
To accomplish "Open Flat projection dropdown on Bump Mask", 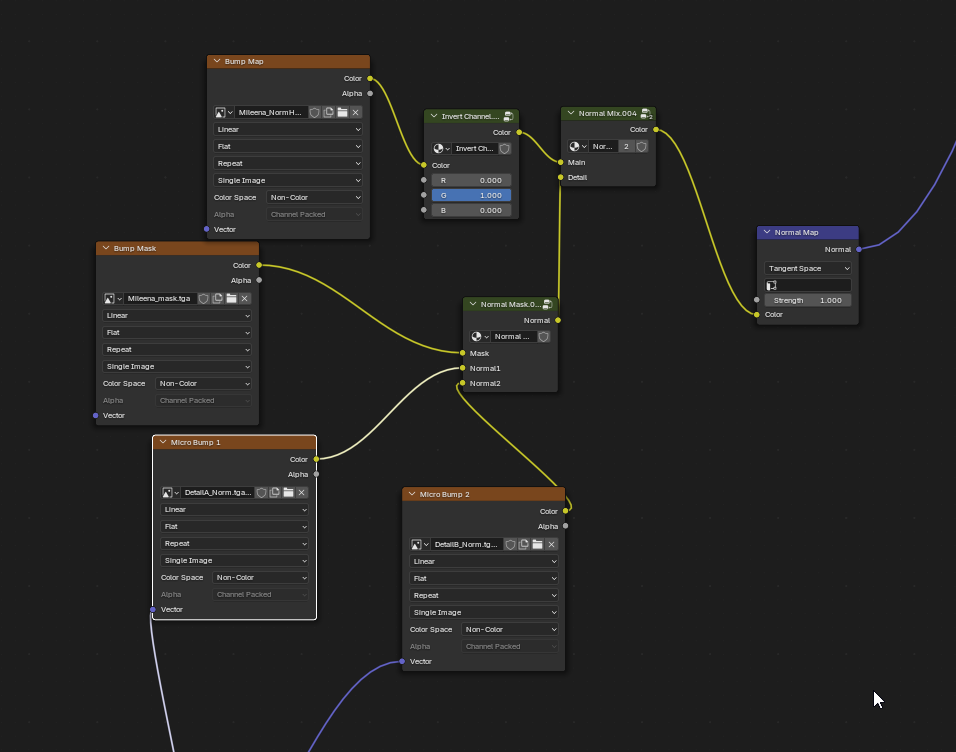I will pyautogui.click(x=177, y=332).
